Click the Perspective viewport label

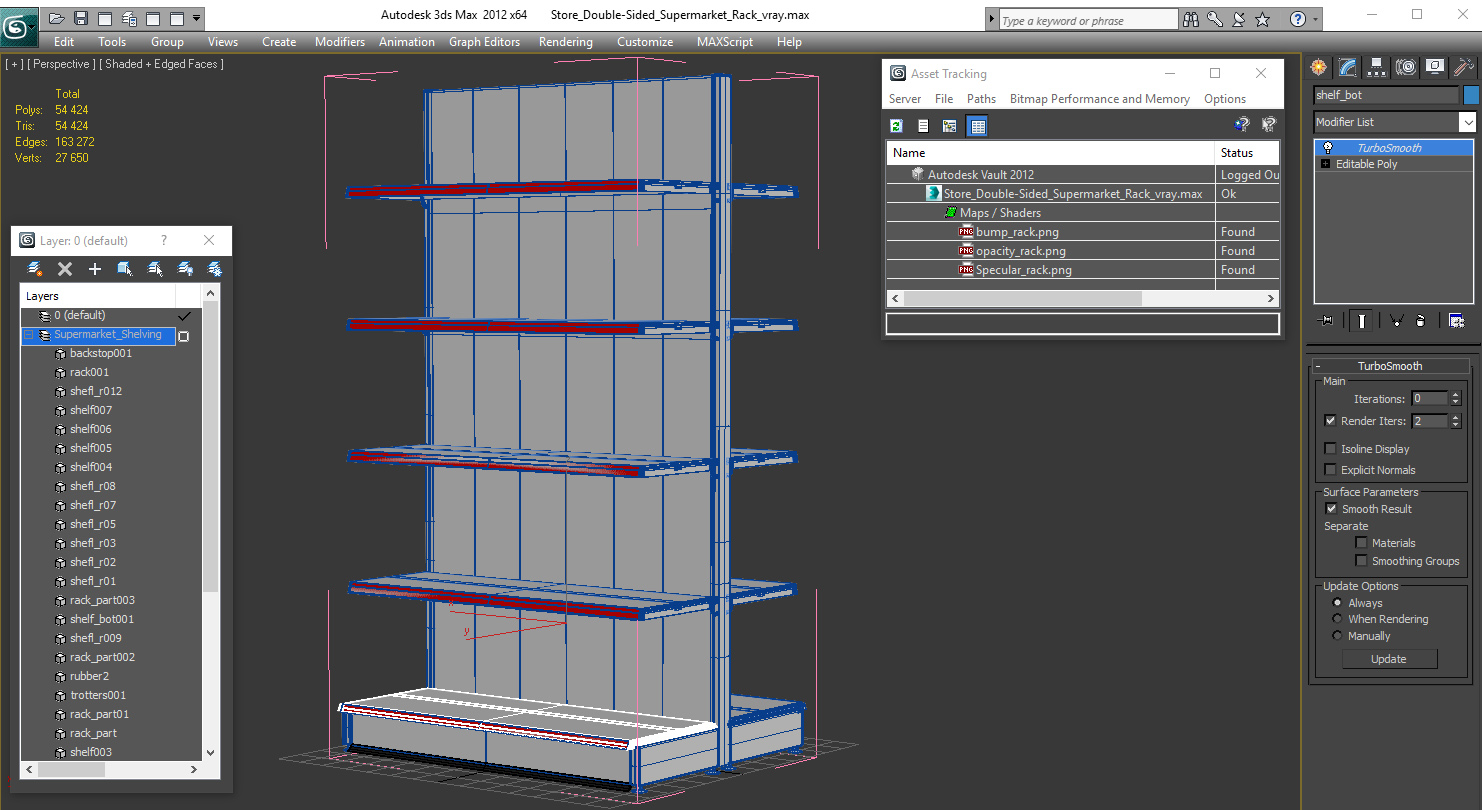(61, 64)
